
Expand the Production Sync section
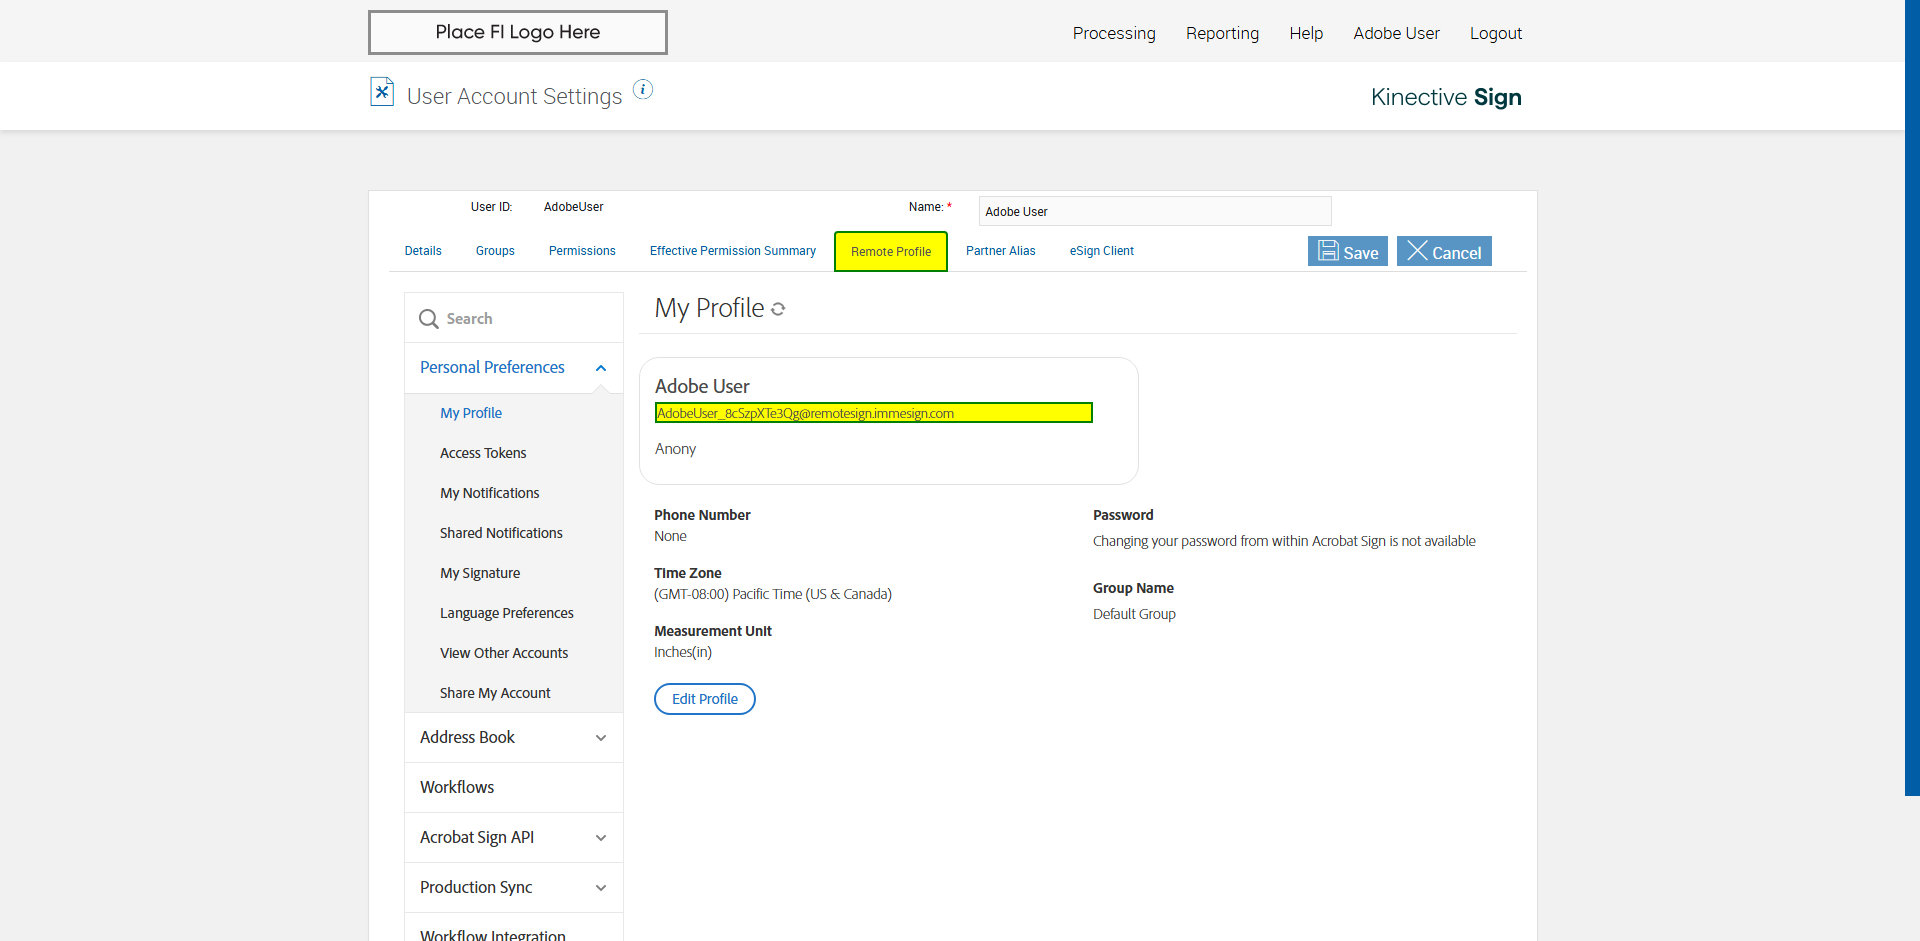(601, 888)
